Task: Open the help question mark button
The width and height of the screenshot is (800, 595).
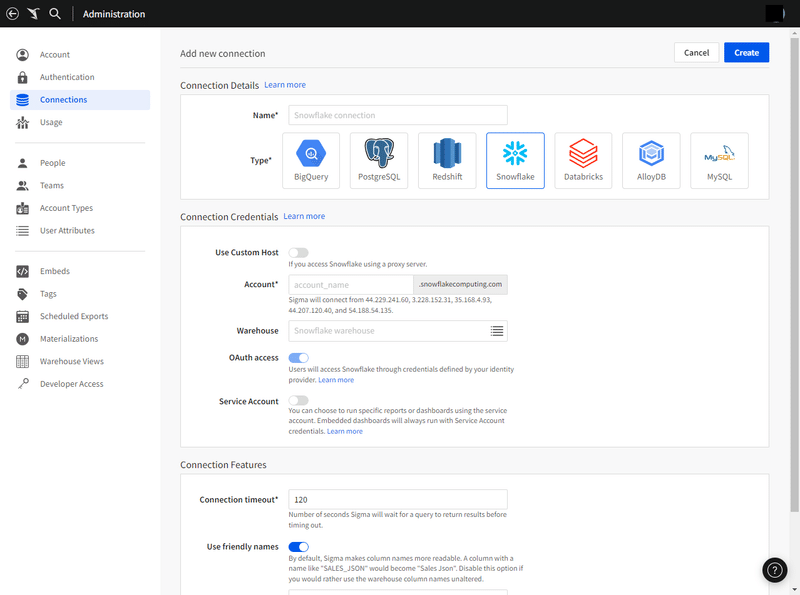Action: [x=774, y=570]
